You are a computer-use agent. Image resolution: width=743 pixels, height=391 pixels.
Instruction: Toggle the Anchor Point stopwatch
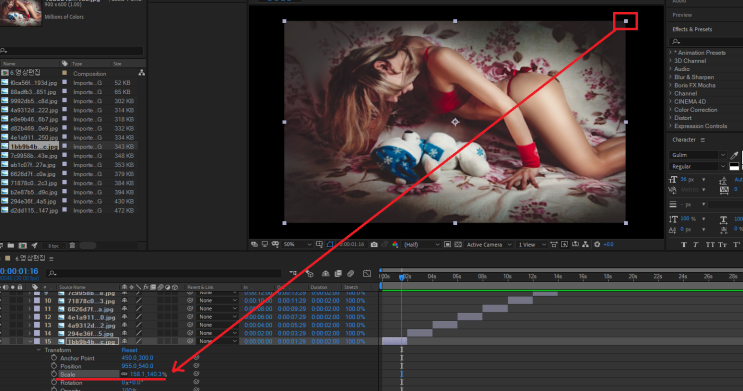click(x=54, y=358)
